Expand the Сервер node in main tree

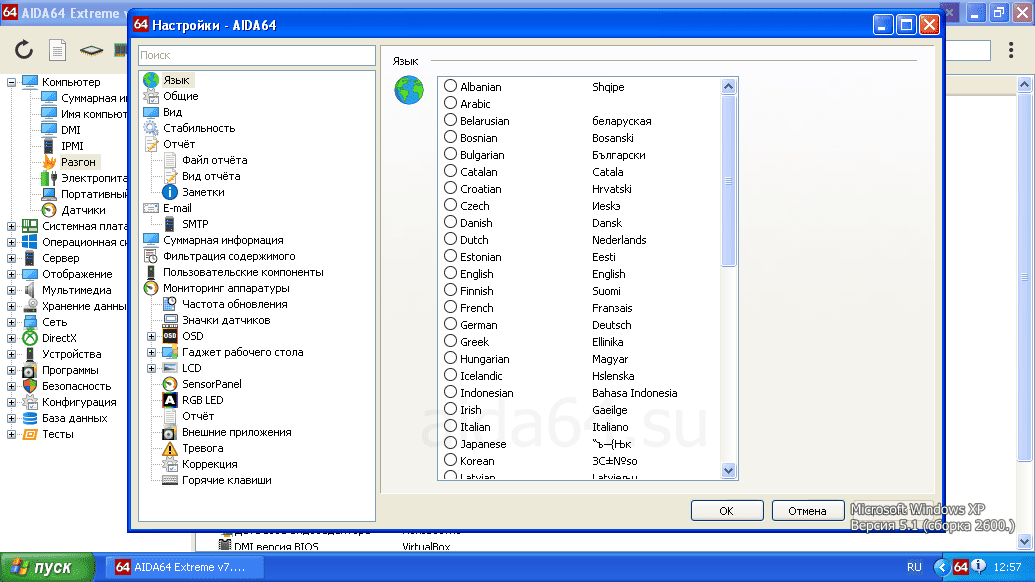pyautogui.click(x=11, y=258)
